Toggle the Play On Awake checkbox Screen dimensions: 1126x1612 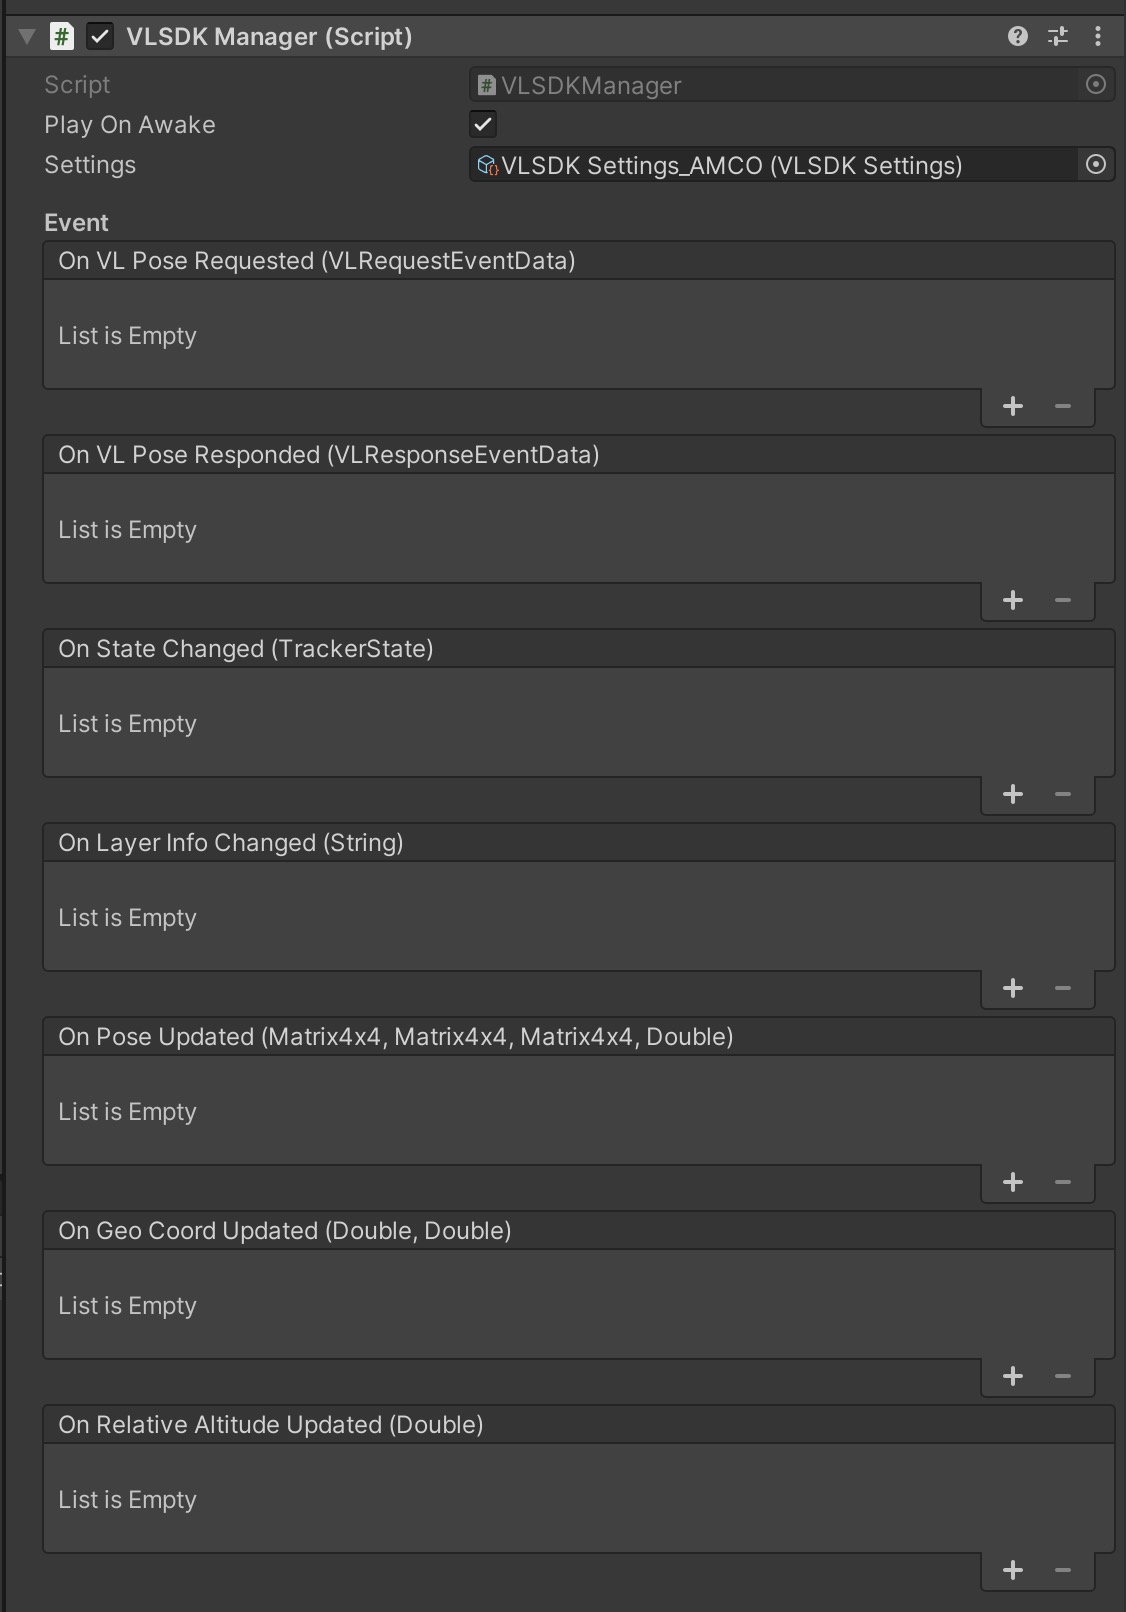coord(483,125)
